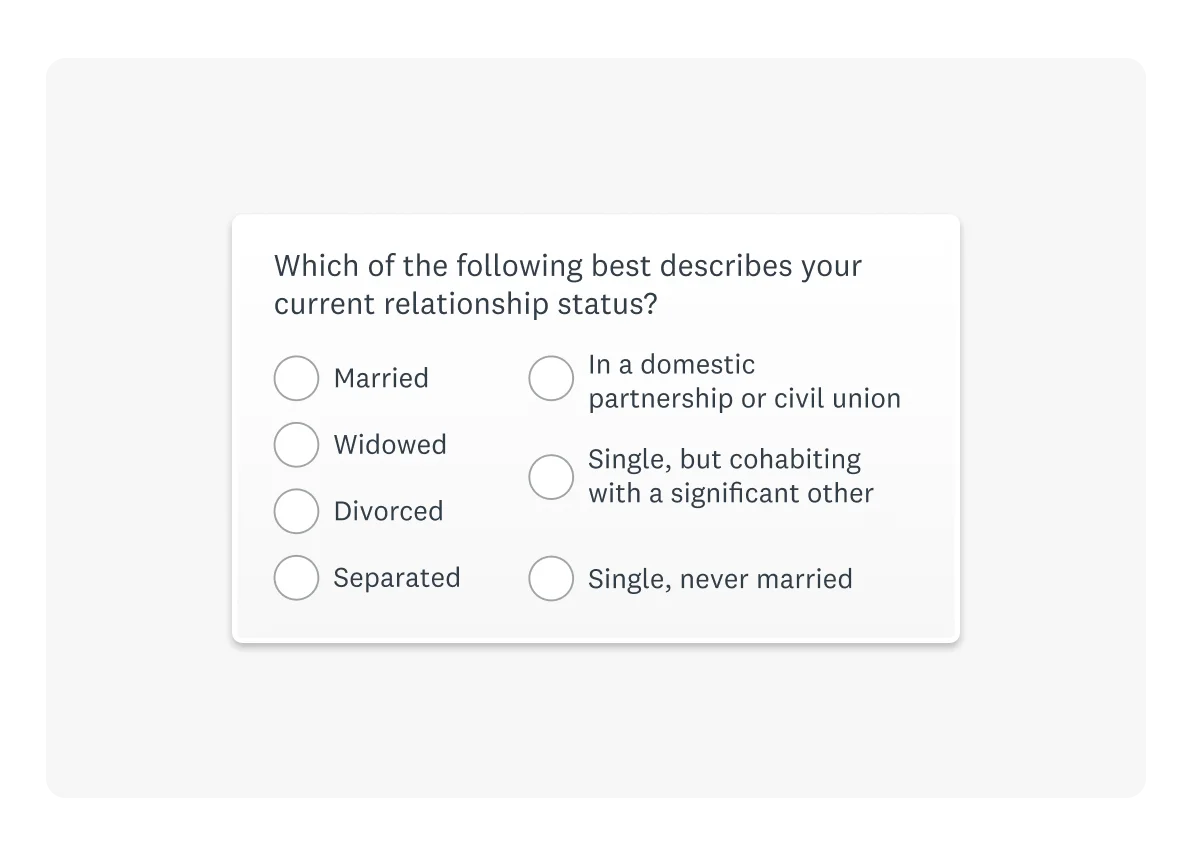Click the question's first line of text
Image resolution: width=1192 pixels, height=856 pixels.
click(567, 266)
